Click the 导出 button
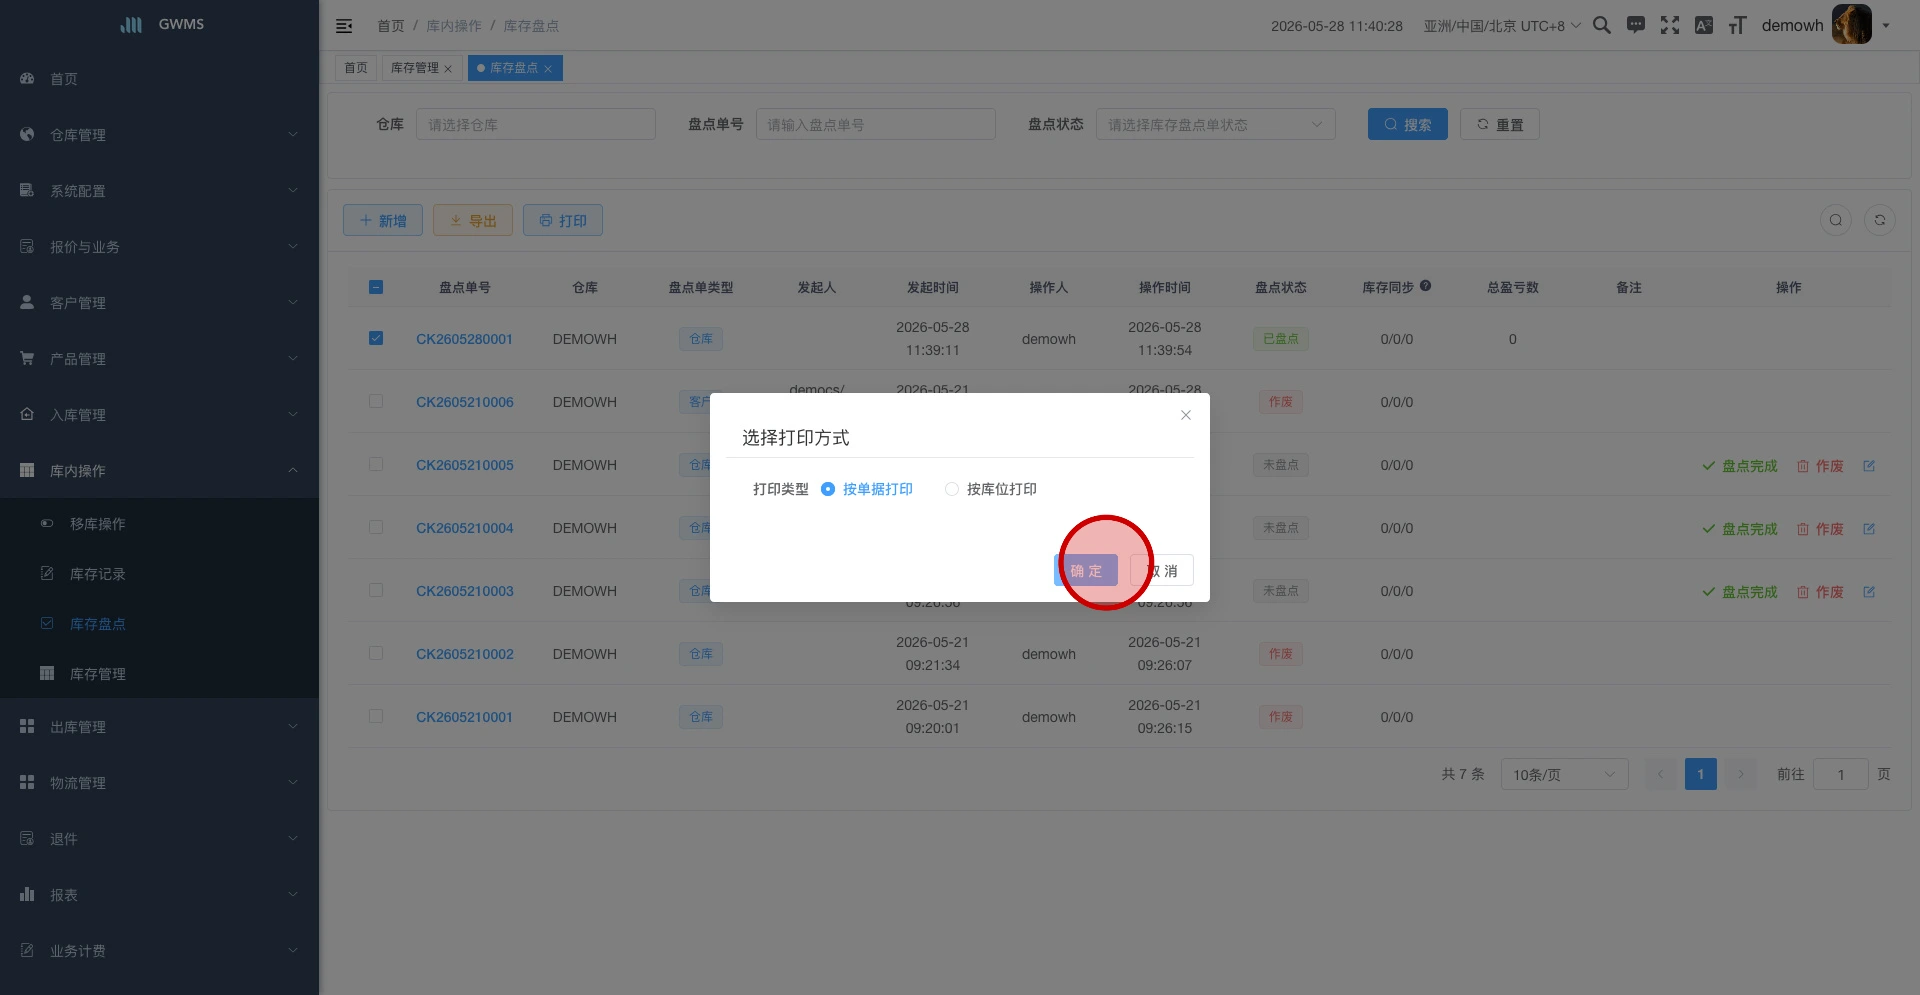 pyautogui.click(x=473, y=220)
